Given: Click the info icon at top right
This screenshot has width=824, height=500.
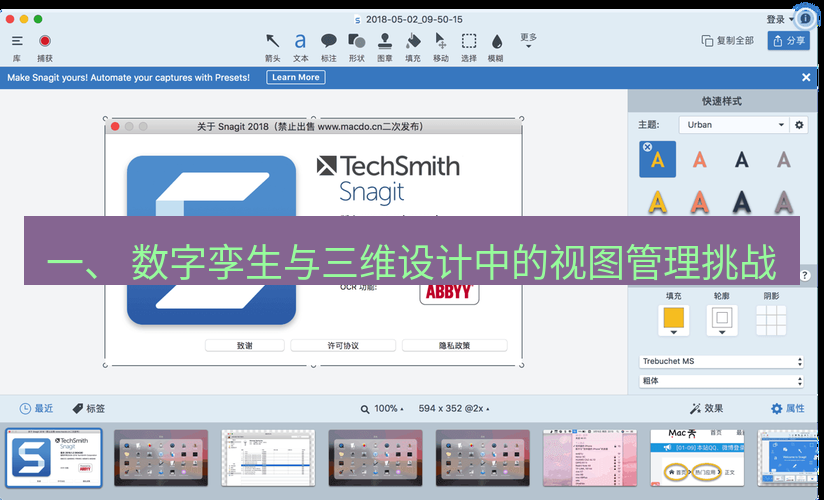Looking at the screenshot, I should [x=805, y=19].
